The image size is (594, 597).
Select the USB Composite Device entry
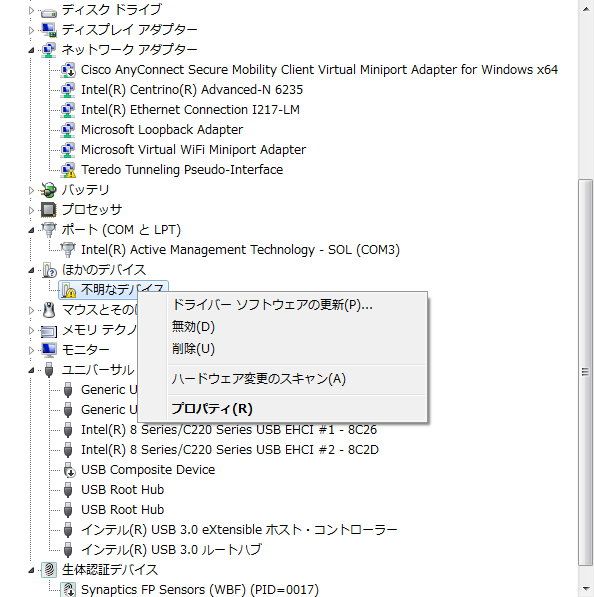(148, 470)
